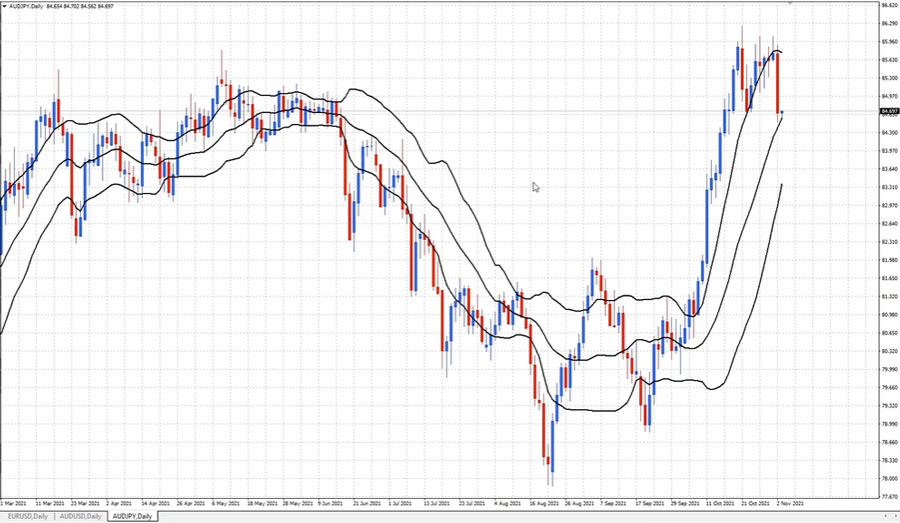Select the lower band line's right end
900x523 pixels.
(x=780, y=186)
